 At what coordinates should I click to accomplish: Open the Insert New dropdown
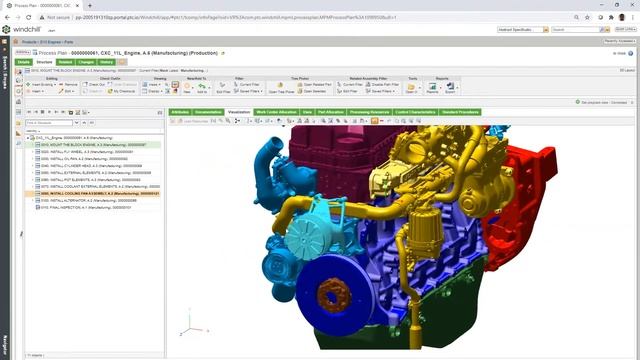[x=35, y=91]
